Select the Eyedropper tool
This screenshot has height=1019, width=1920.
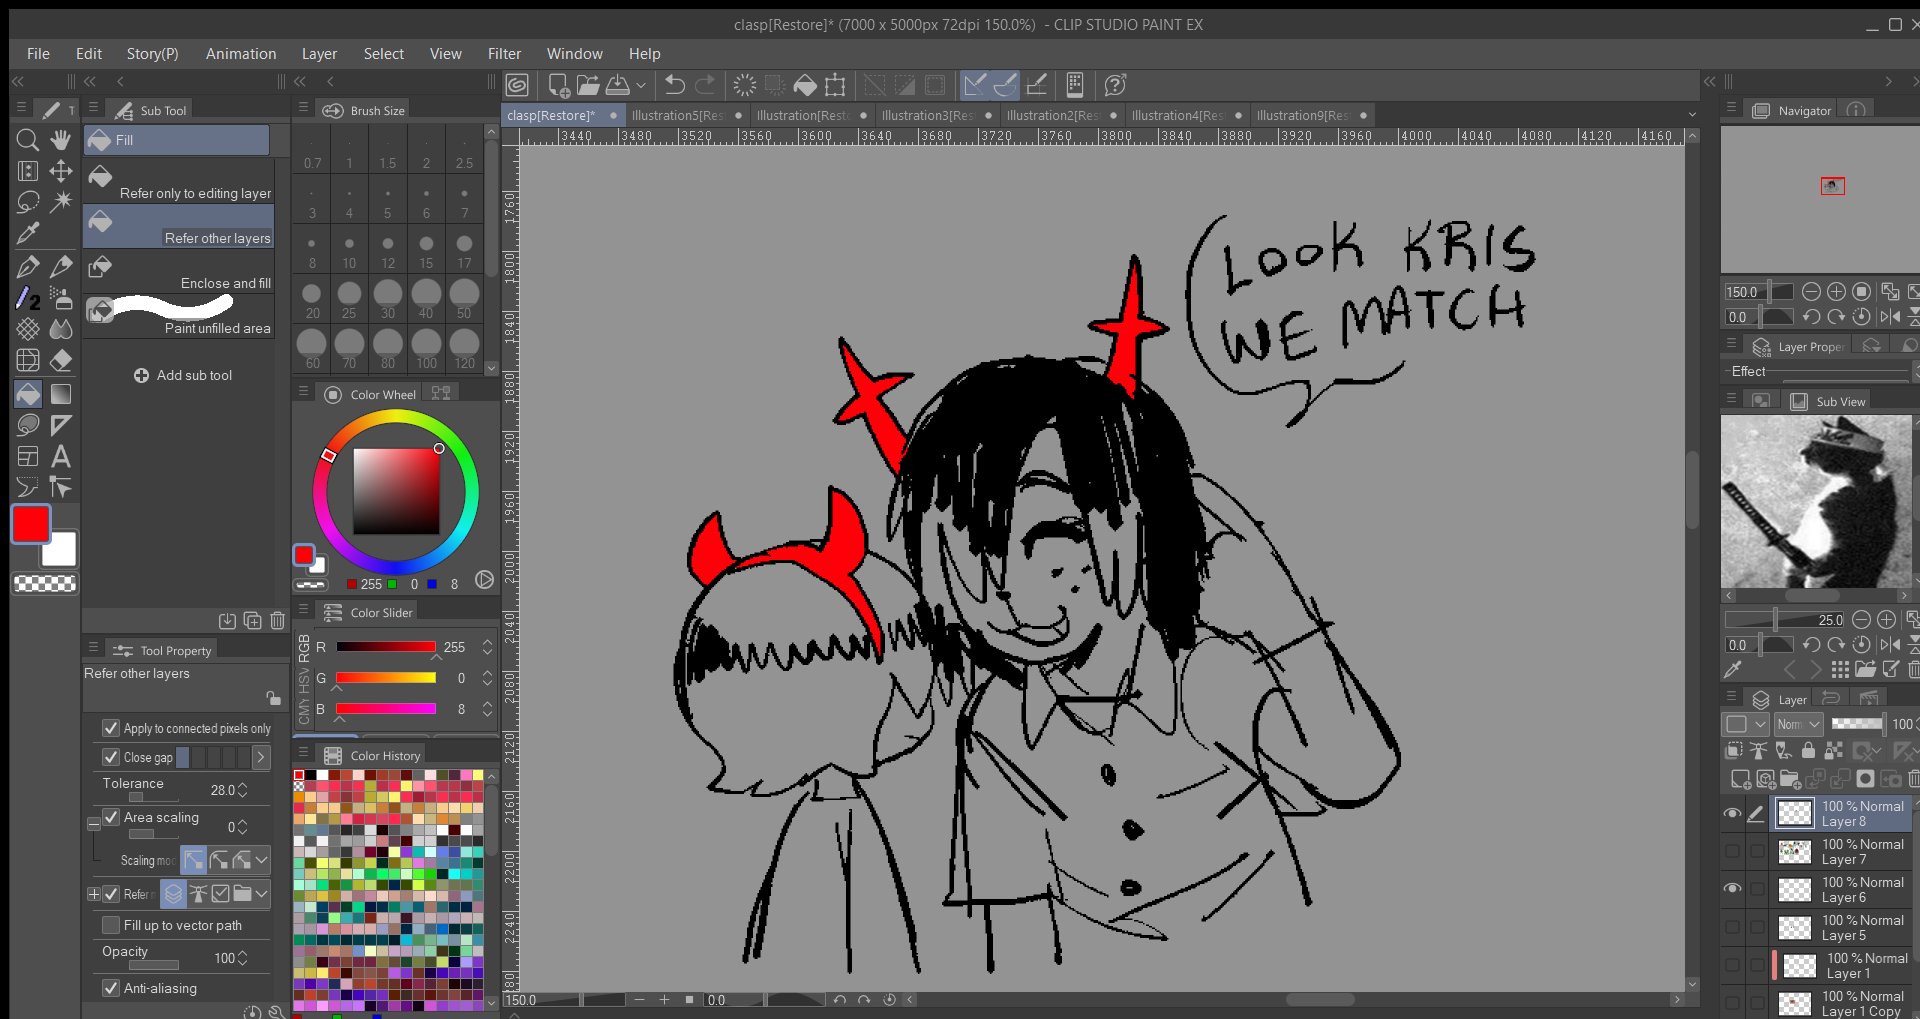pos(28,233)
